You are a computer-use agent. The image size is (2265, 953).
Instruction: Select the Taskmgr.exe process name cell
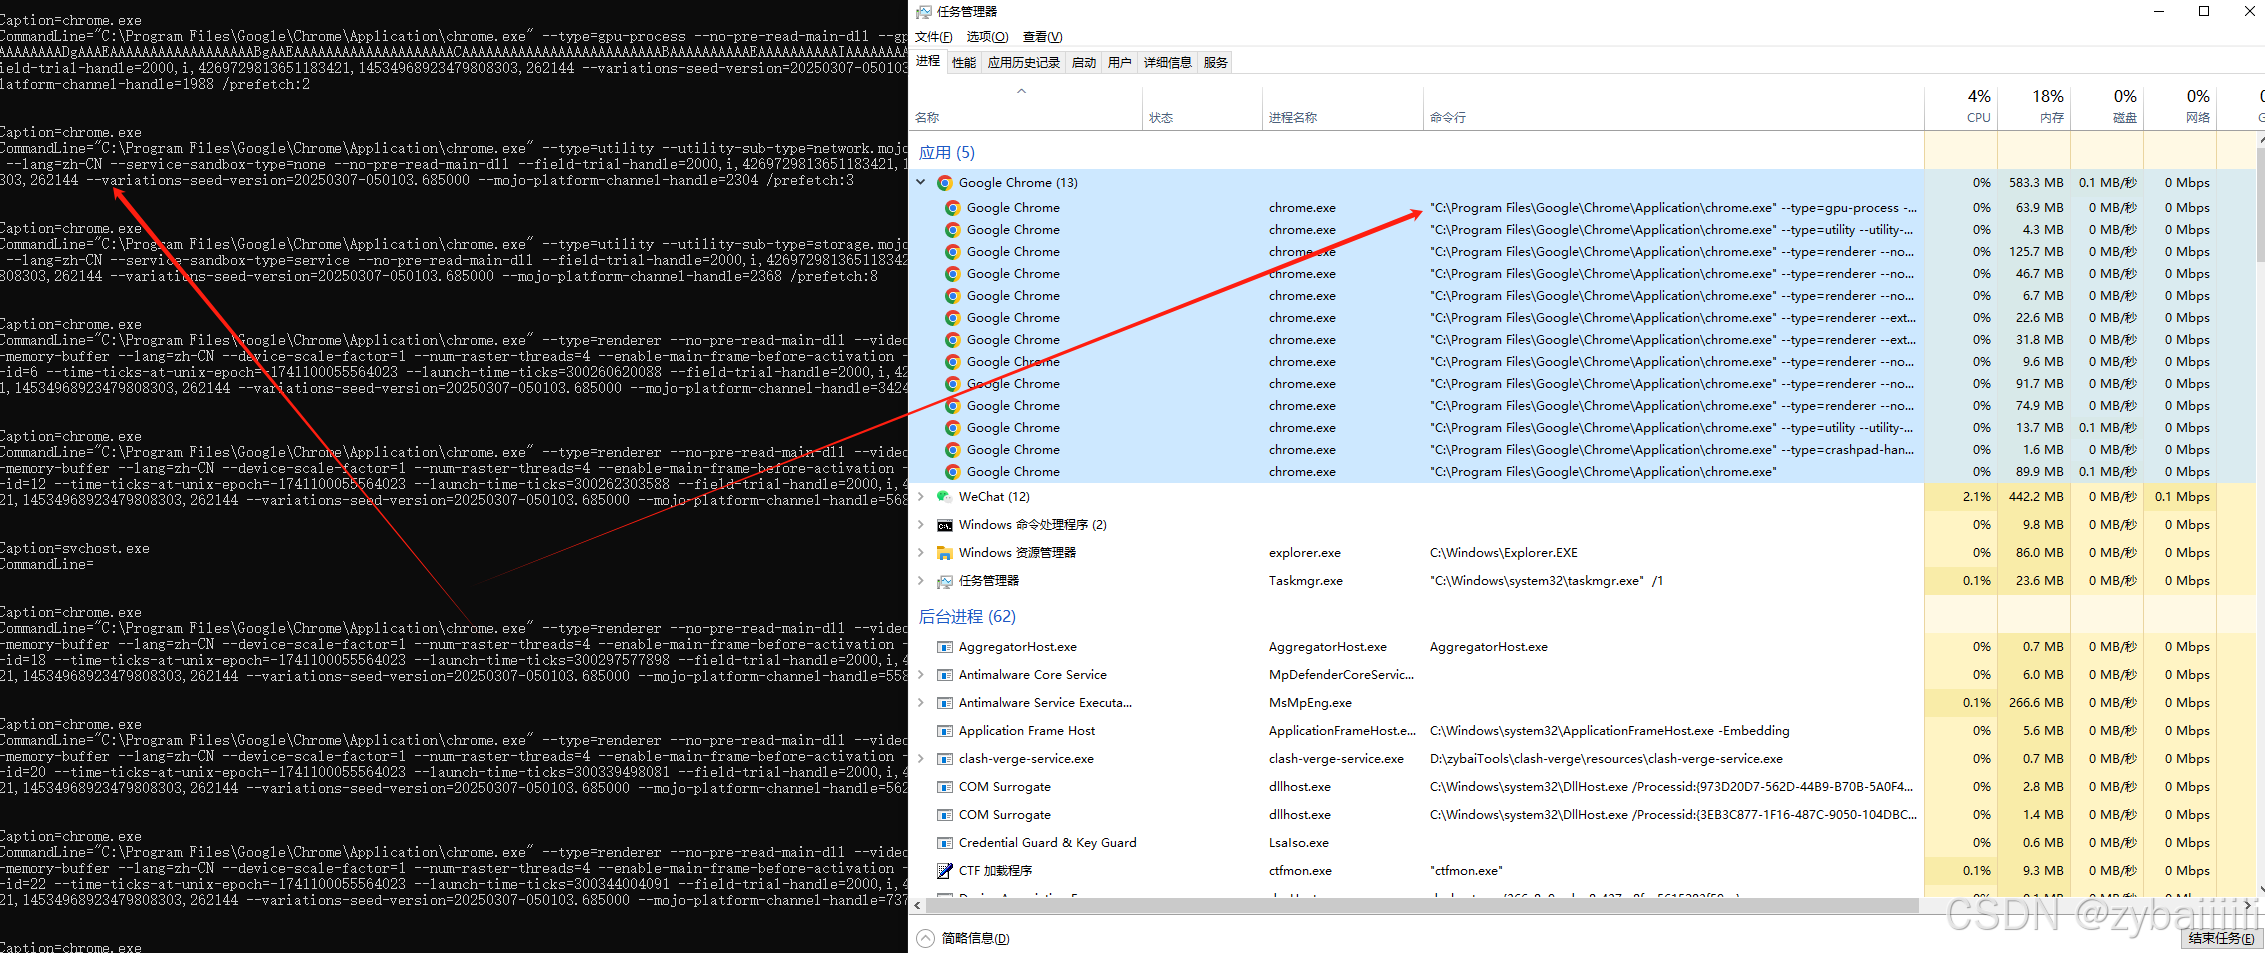[x=1306, y=581]
